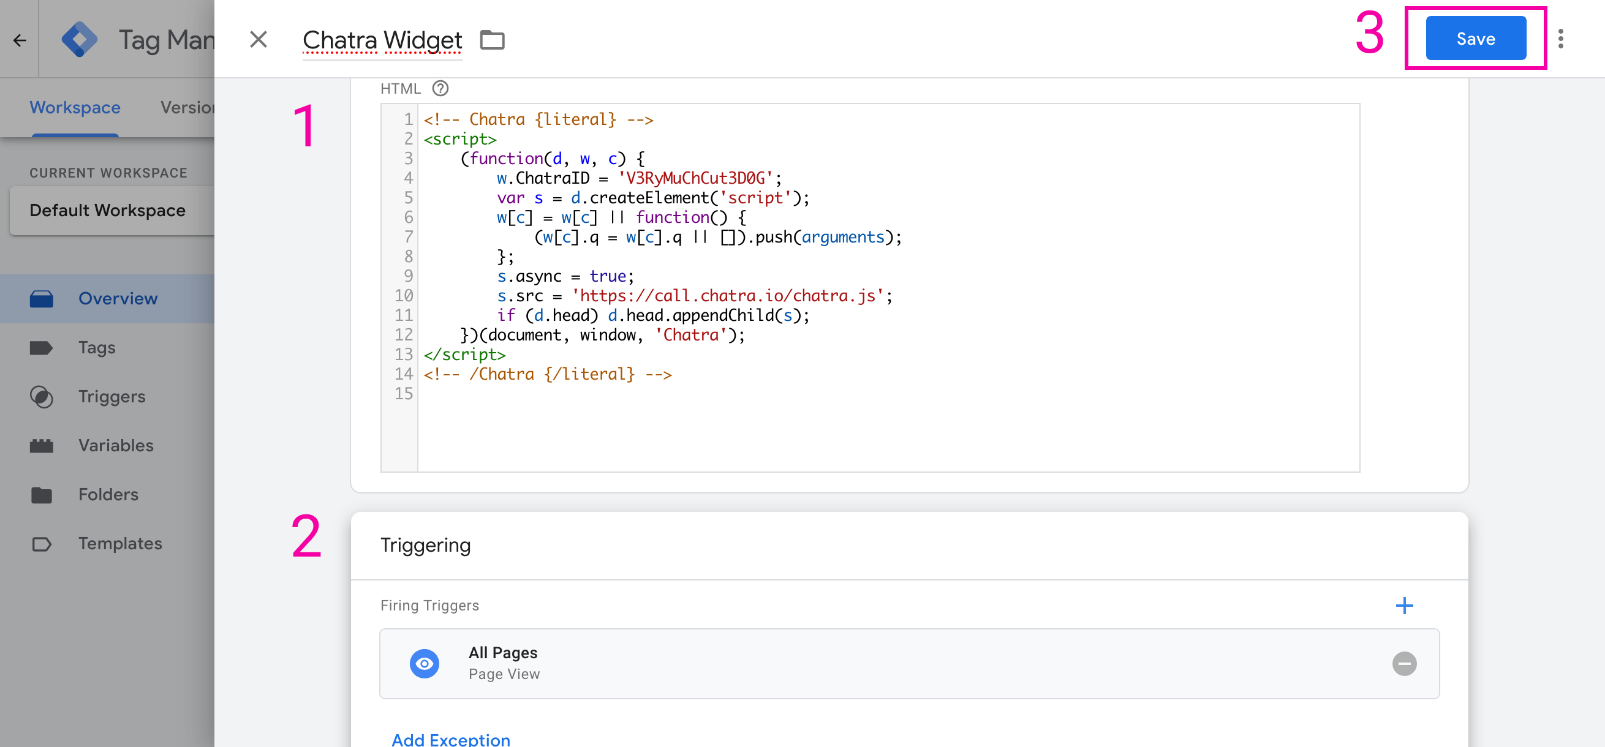The width and height of the screenshot is (1605, 747).
Task: Open the Triggers section in sidebar
Action: tap(112, 396)
